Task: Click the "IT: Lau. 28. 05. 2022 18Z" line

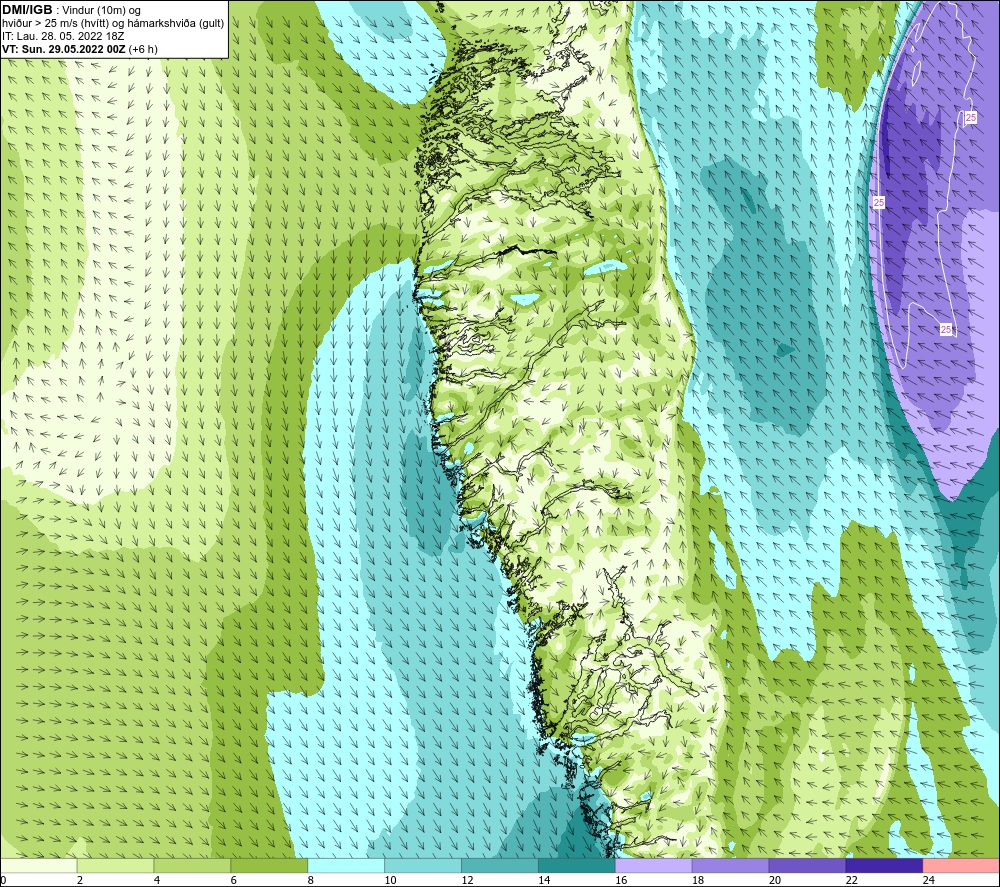Action: [x=62, y=36]
